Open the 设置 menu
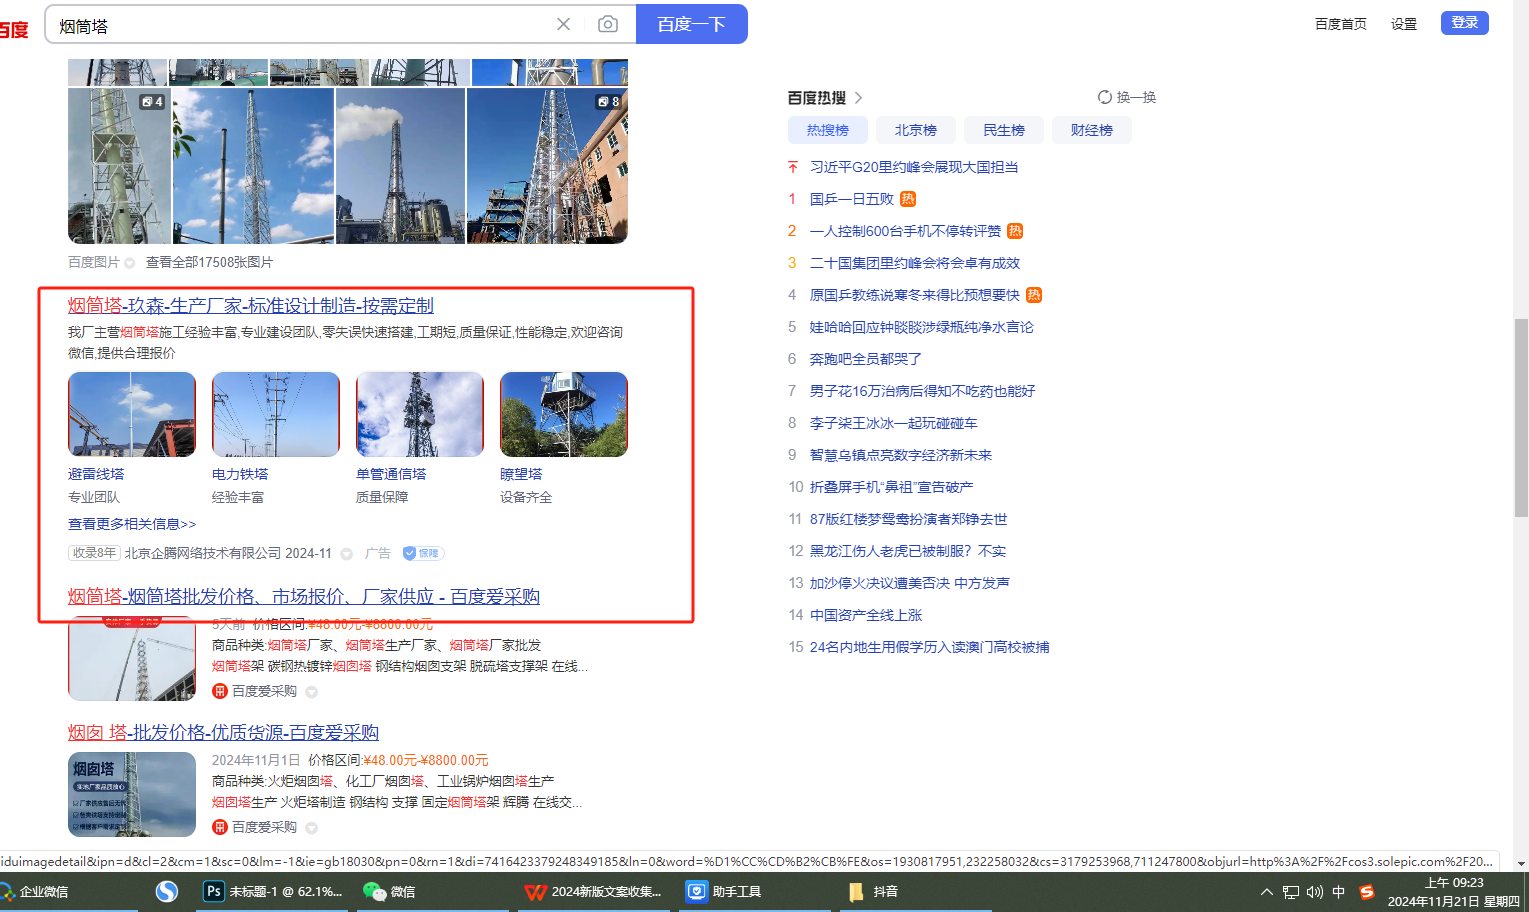Viewport: 1529px width, 912px height. pos(1404,24)
